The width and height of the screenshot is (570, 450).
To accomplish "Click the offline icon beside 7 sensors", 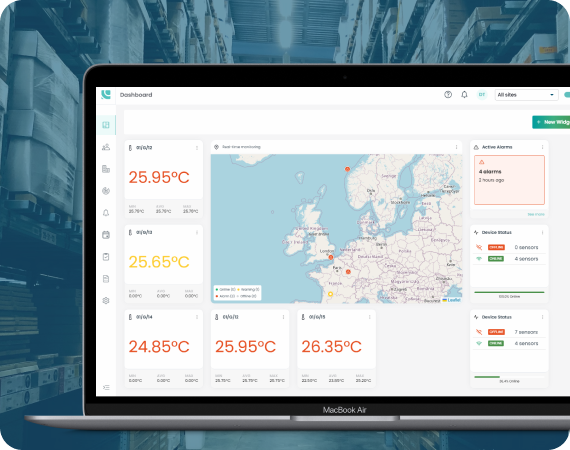I will pos(479,332).
